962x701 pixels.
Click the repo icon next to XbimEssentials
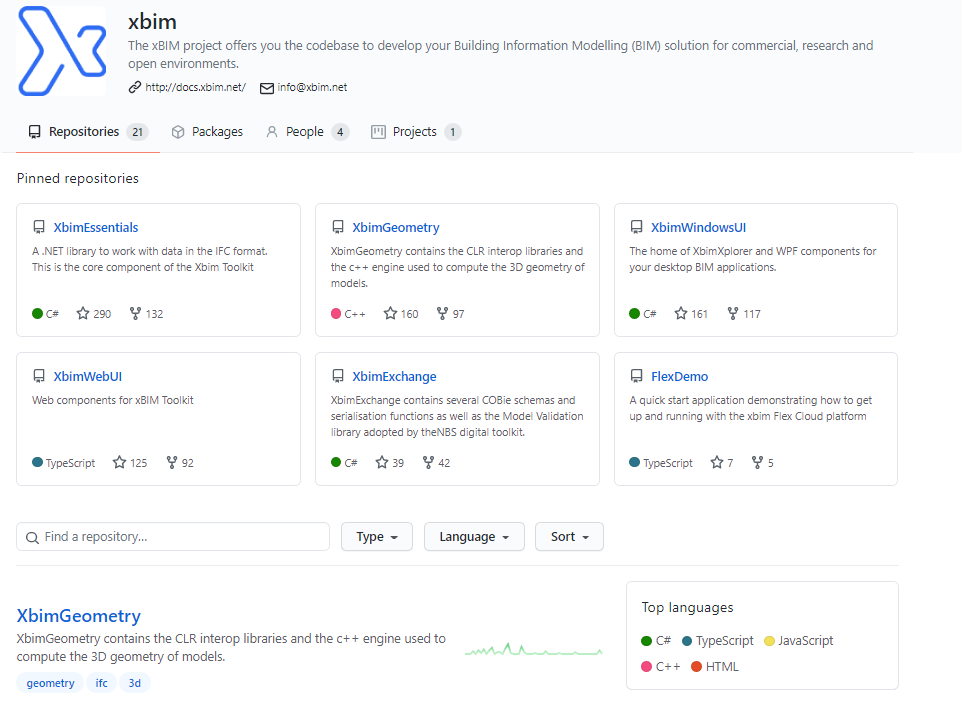[39, 228]
